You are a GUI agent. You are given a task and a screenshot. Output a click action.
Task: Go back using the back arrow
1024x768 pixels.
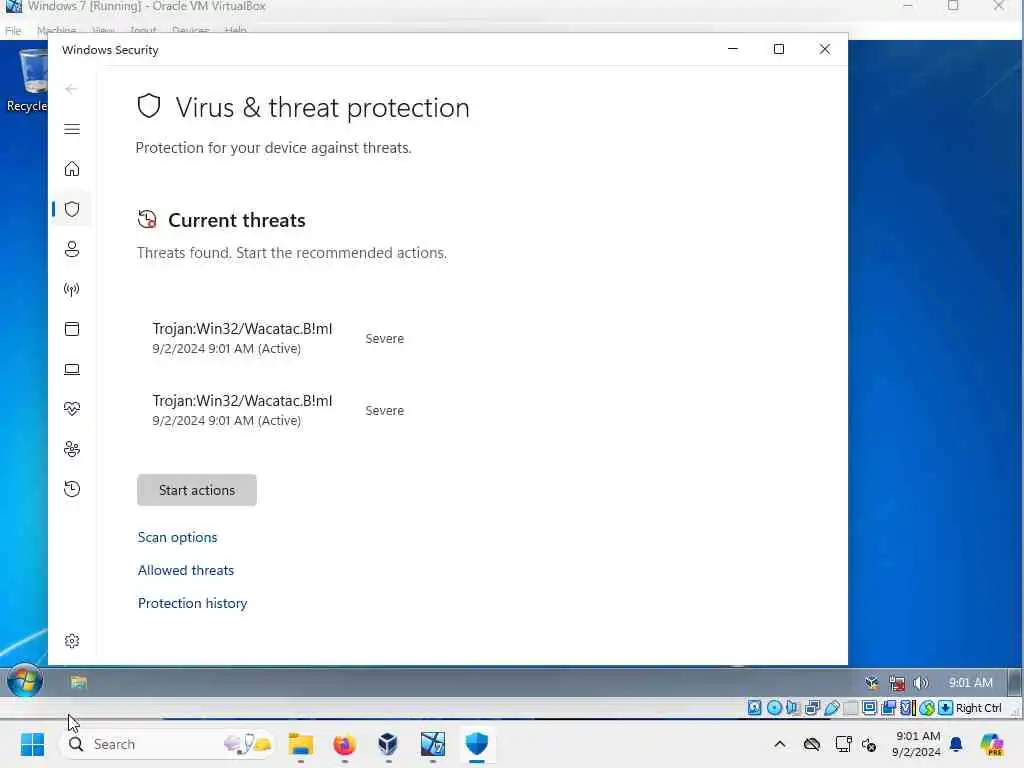[71, 89]
